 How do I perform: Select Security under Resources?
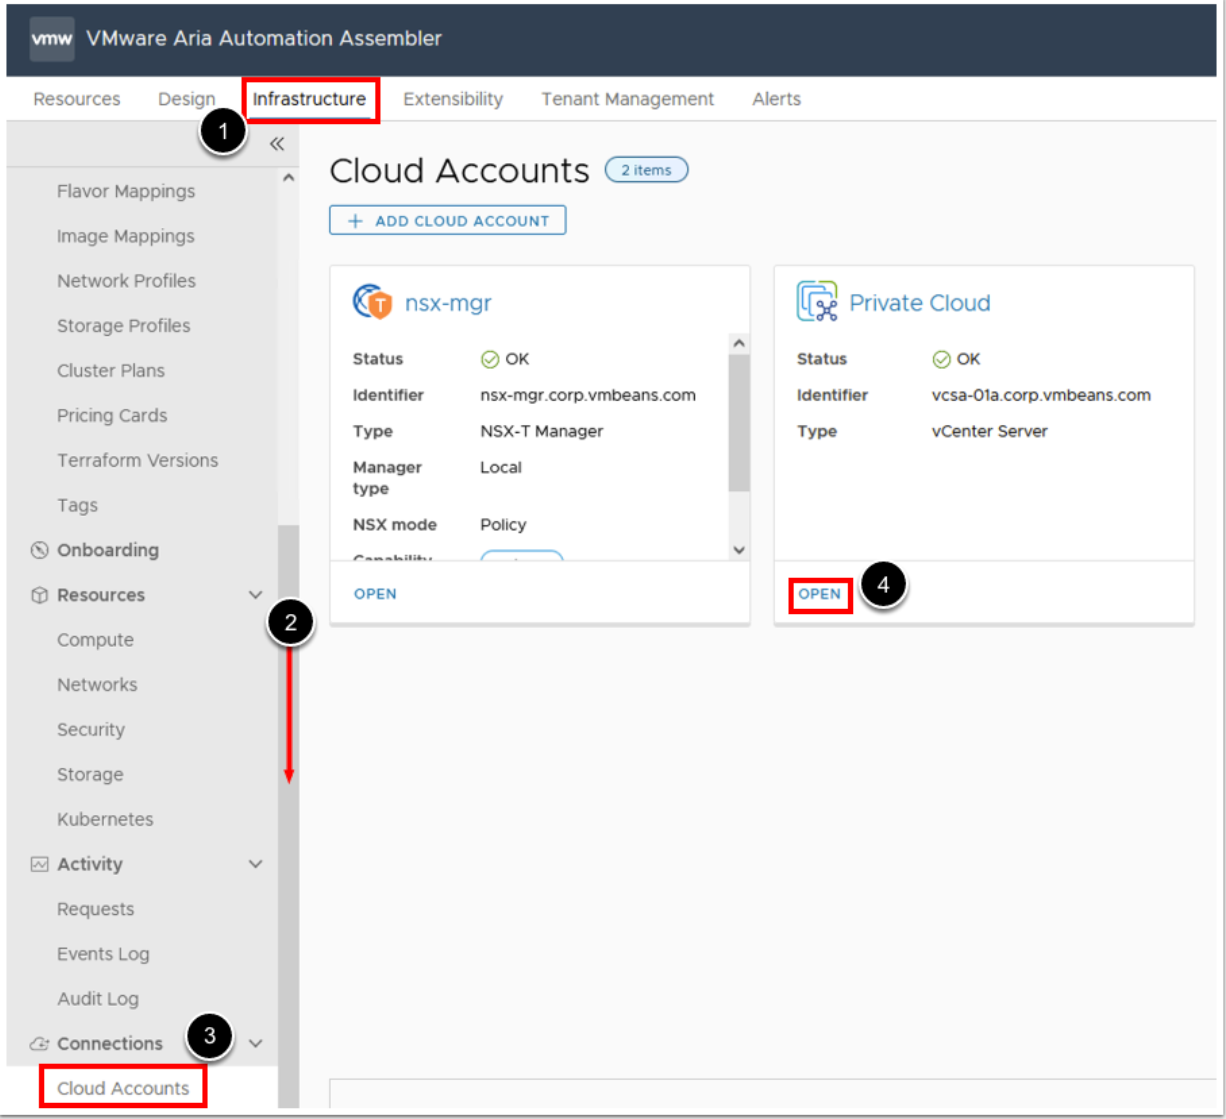coord(91,730)
